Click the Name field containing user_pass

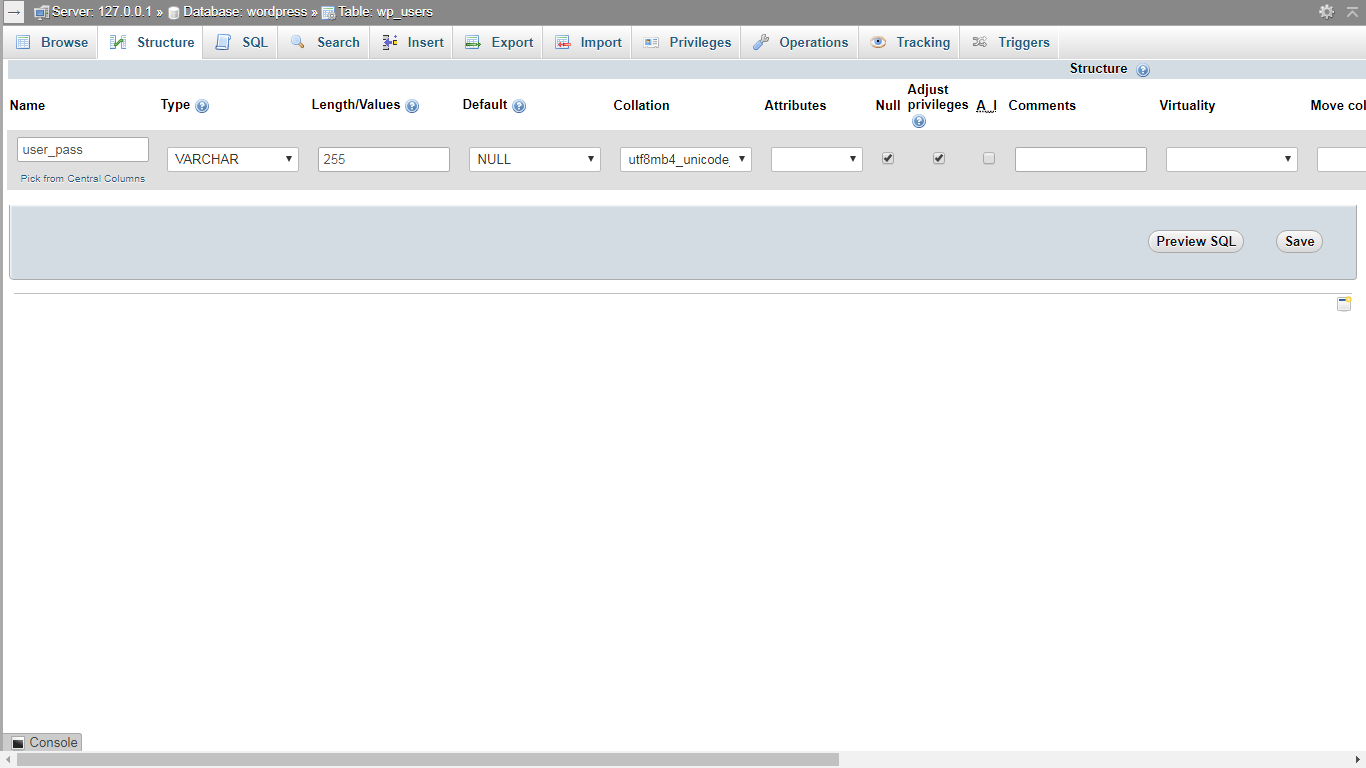[83, 150]
